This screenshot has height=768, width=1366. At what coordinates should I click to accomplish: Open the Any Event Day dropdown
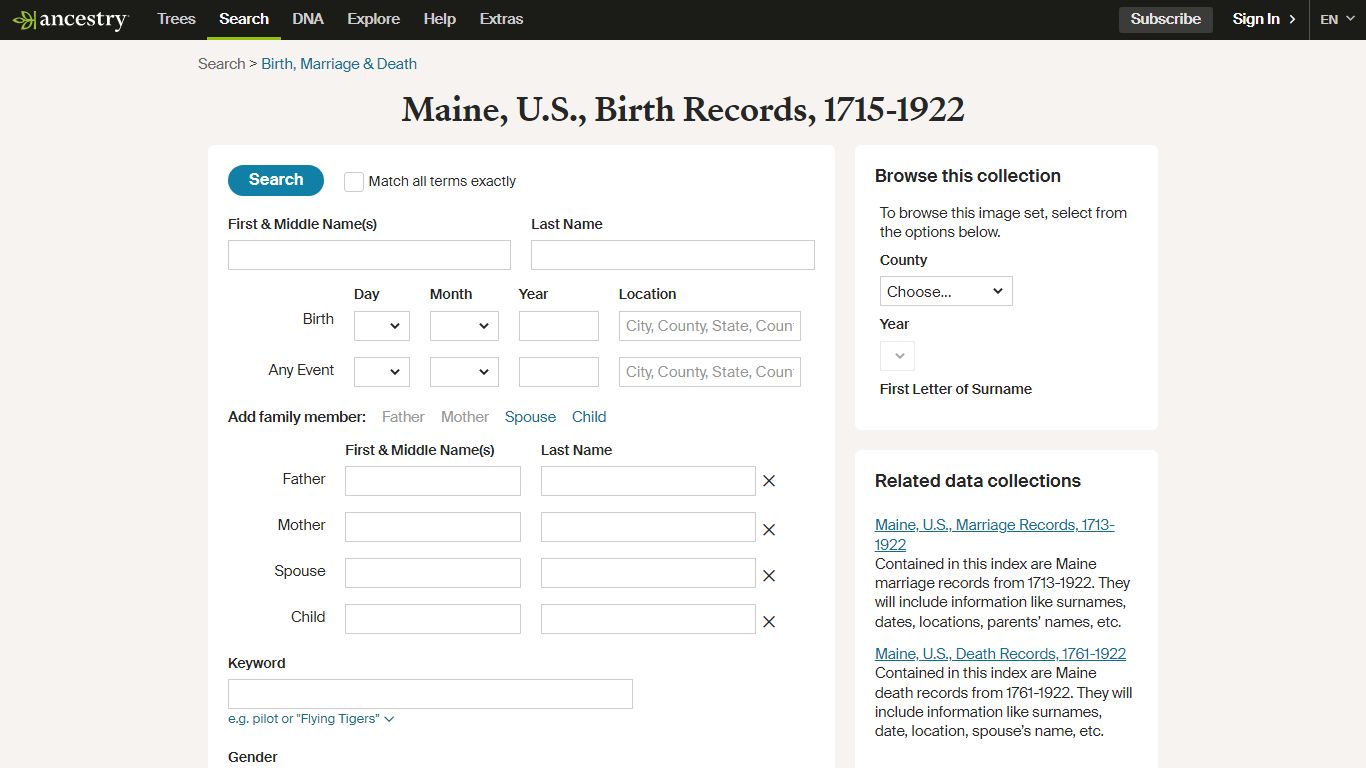(x=382, y=372)
